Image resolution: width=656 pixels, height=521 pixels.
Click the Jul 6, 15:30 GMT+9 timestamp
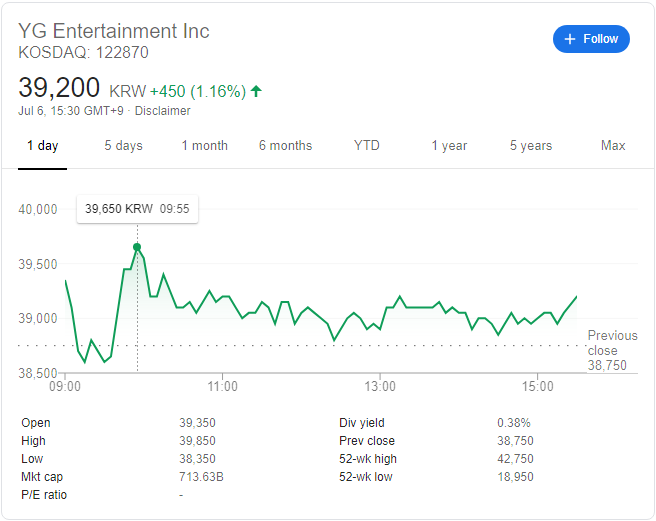click(x=71, y=111)
